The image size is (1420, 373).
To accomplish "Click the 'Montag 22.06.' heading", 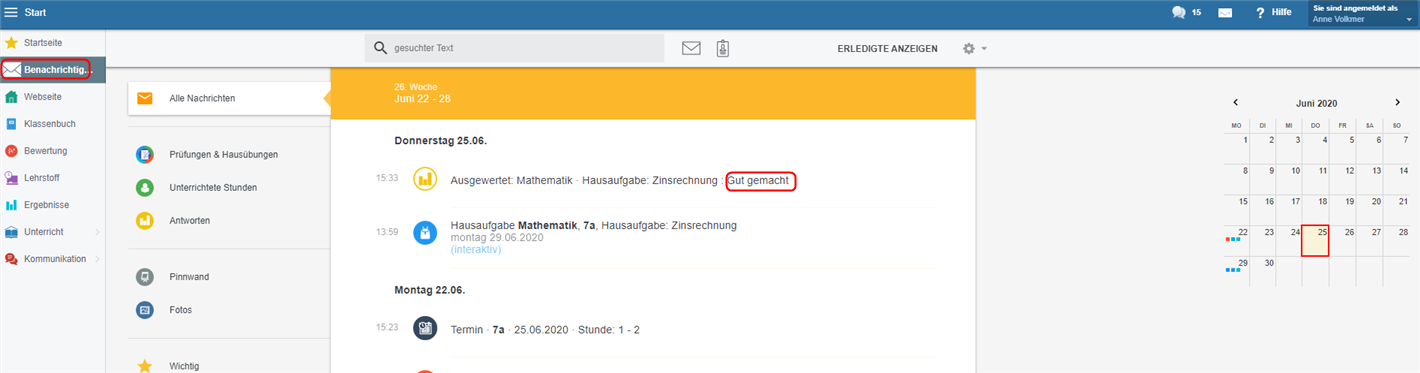I will [x=430, y=290].
